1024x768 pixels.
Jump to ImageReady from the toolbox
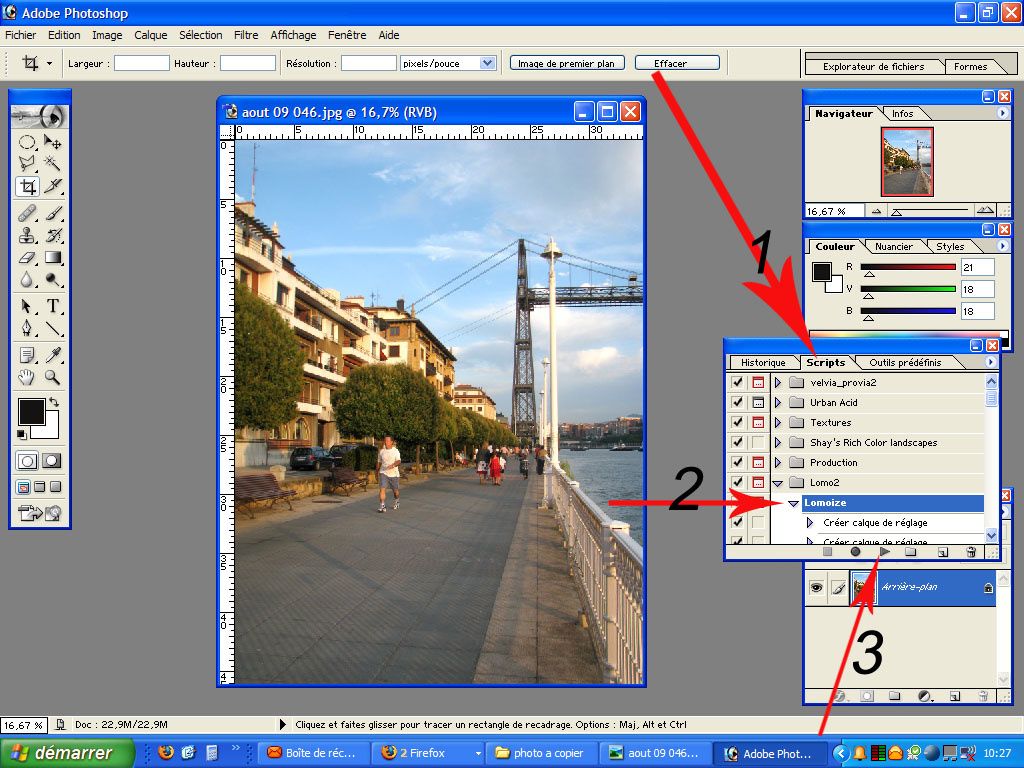40,513
